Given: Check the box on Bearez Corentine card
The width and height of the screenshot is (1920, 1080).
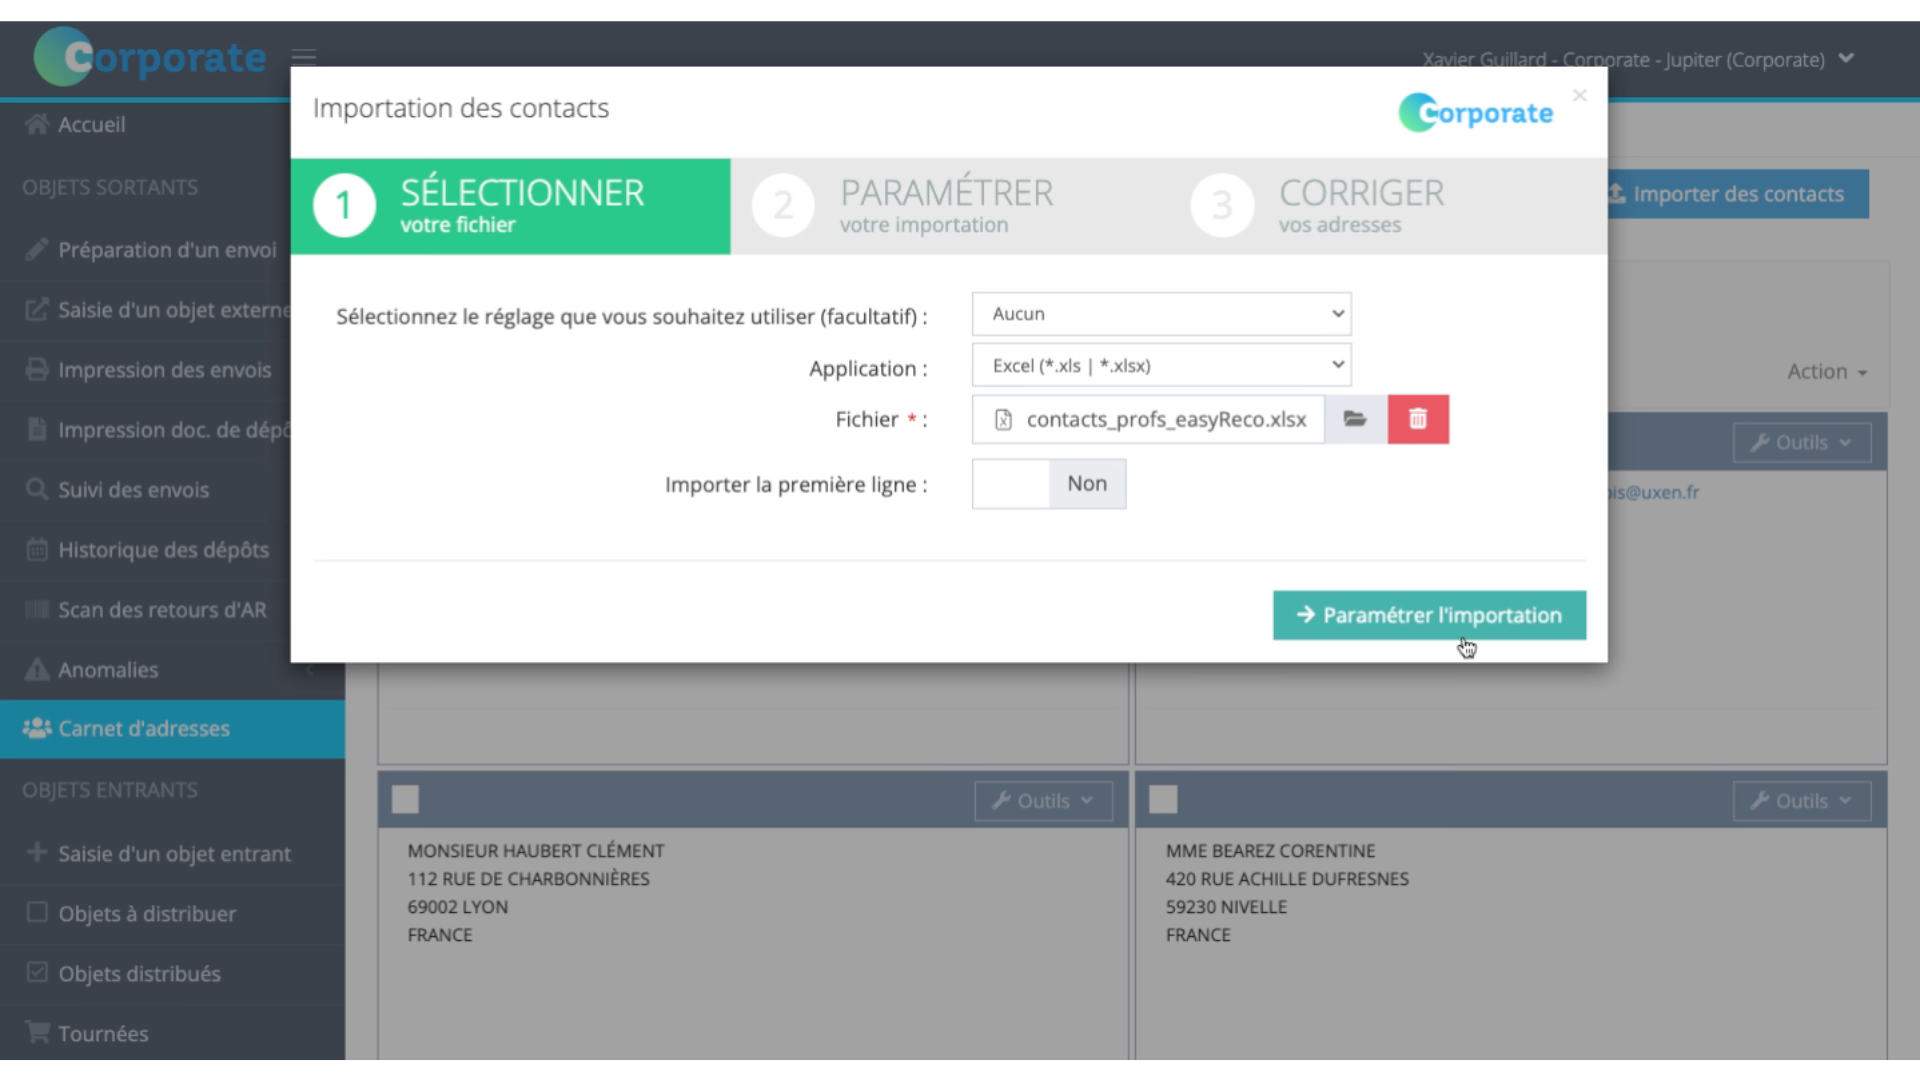Looking at the screenshot, I should tap(1163, 799).
